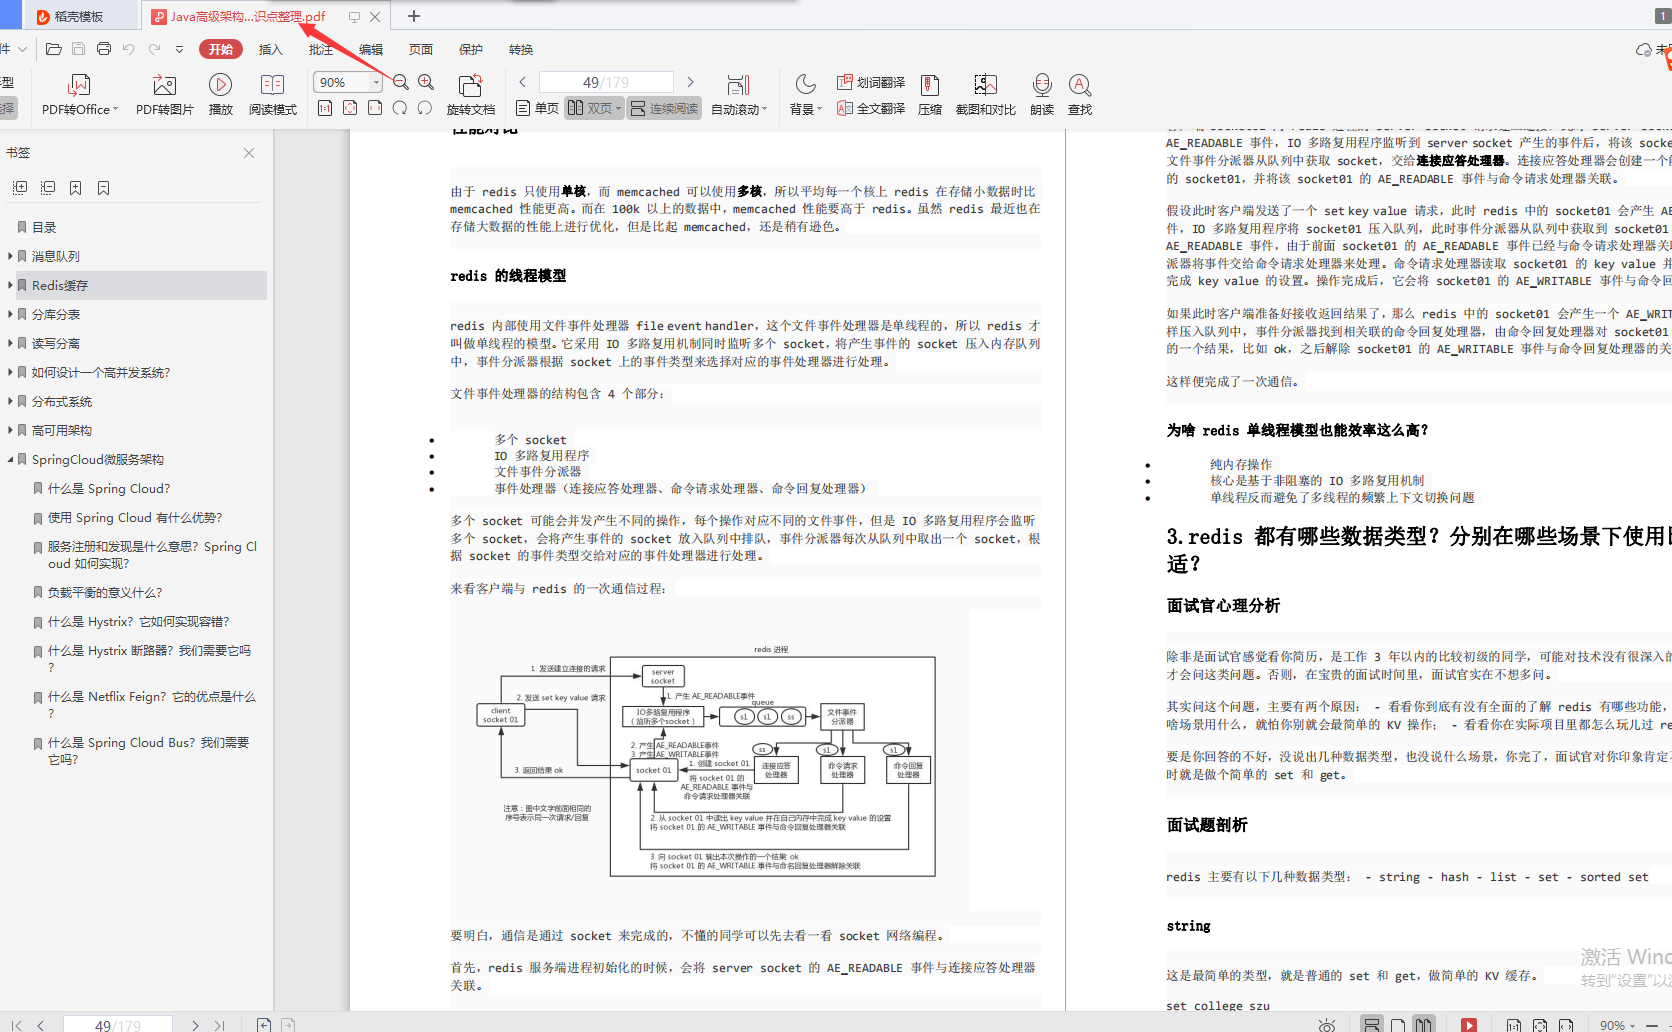
Task: Click the undo arrow icon
Action: click(128, 49)
